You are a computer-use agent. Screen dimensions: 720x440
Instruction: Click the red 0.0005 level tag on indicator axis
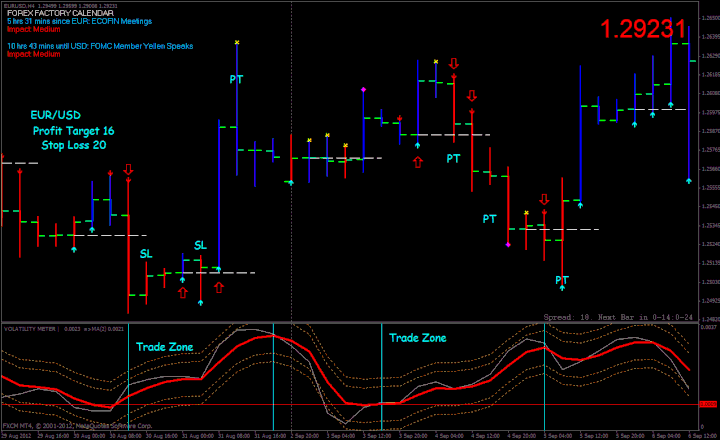pyautogui.click(x=708, y=404)
